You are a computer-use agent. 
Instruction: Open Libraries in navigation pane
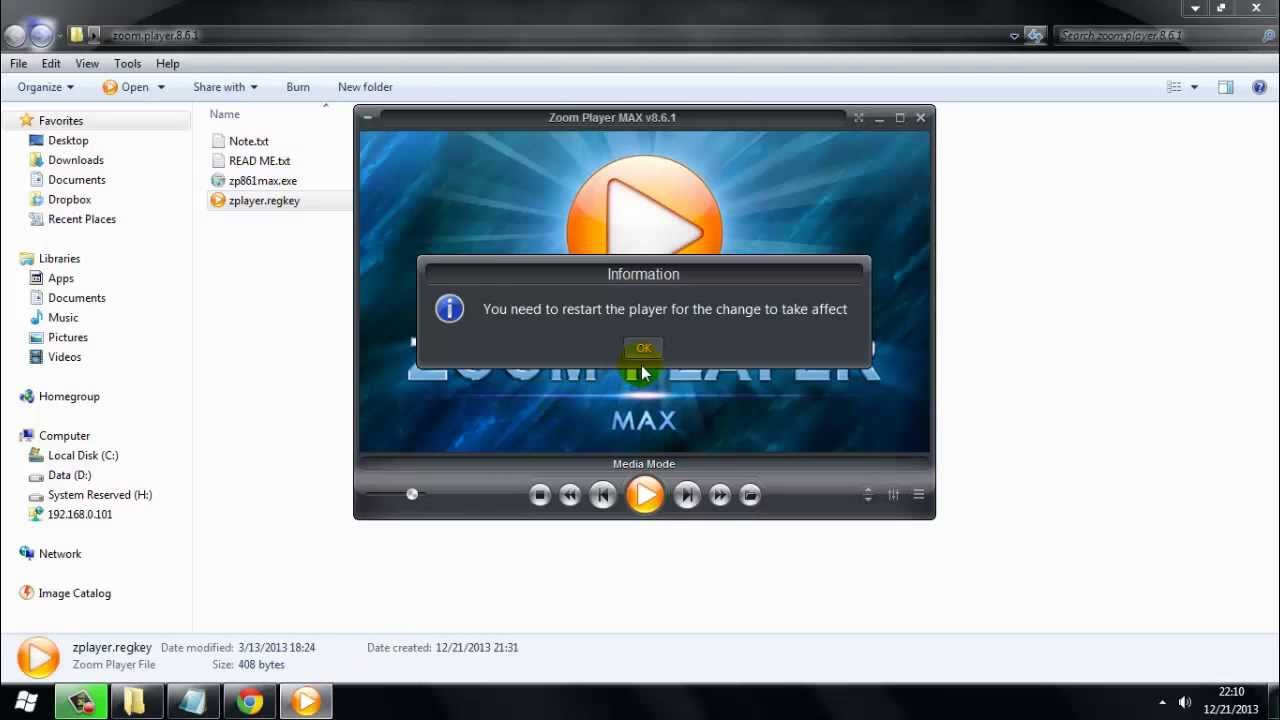59,259
